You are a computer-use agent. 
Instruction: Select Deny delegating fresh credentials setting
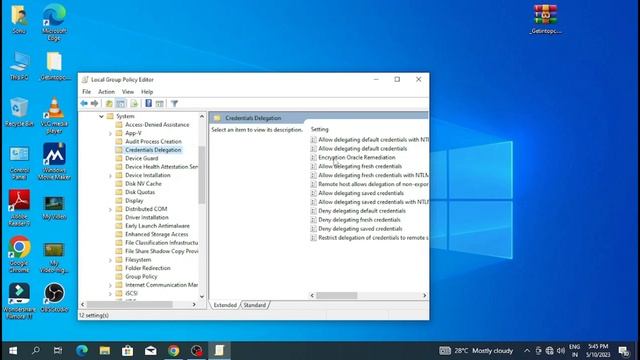click(x=359, y=220)
